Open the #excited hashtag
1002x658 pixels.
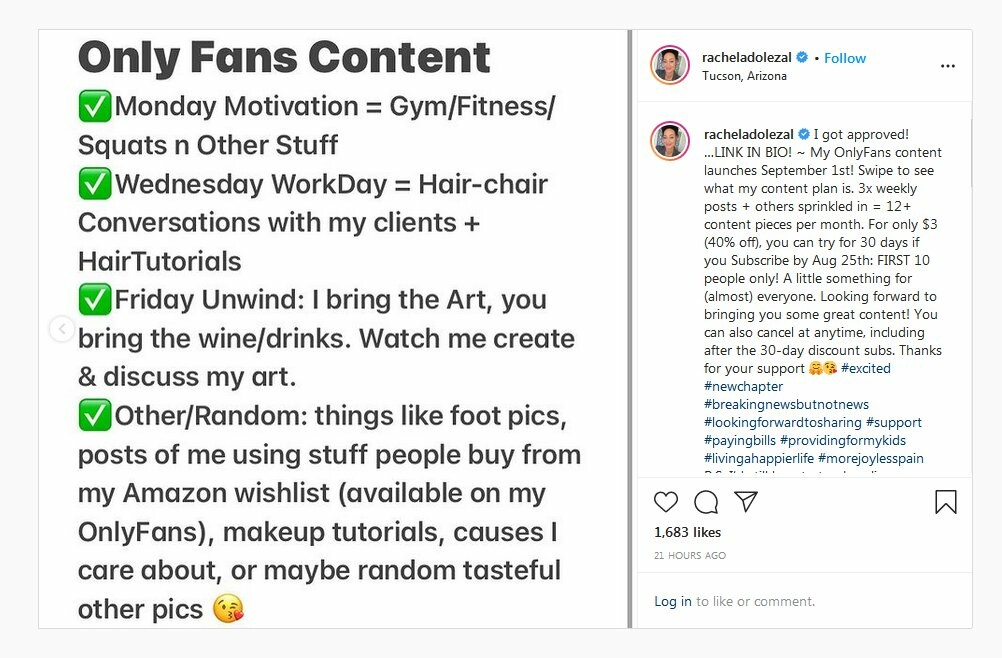pyautogui.click(x=866, y=368)
